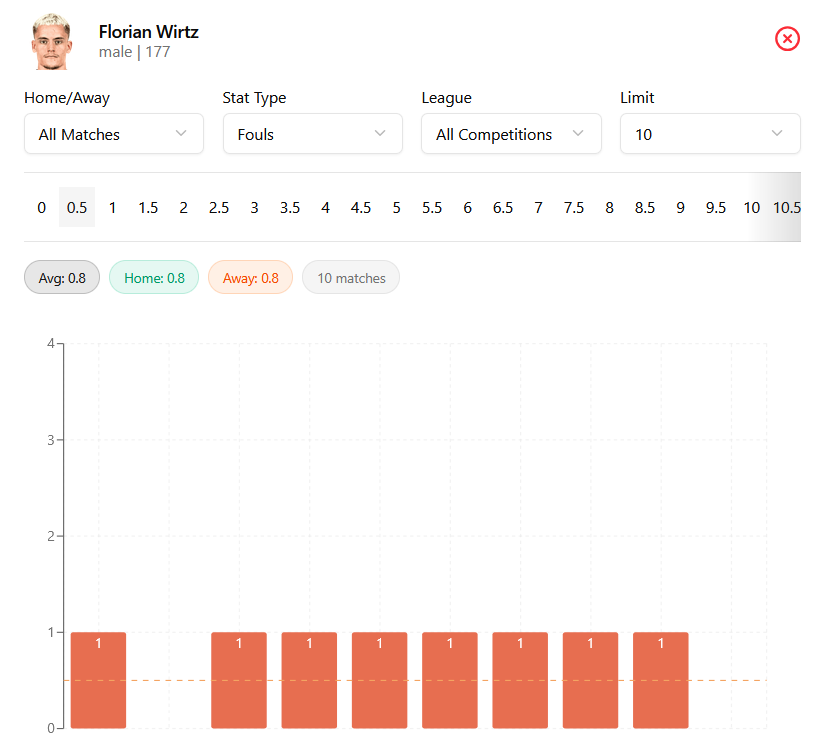Screen dimensions: 820x743
Task: Click the 10 matches badge
Action: pyautogui.click(x=351, y=278)
